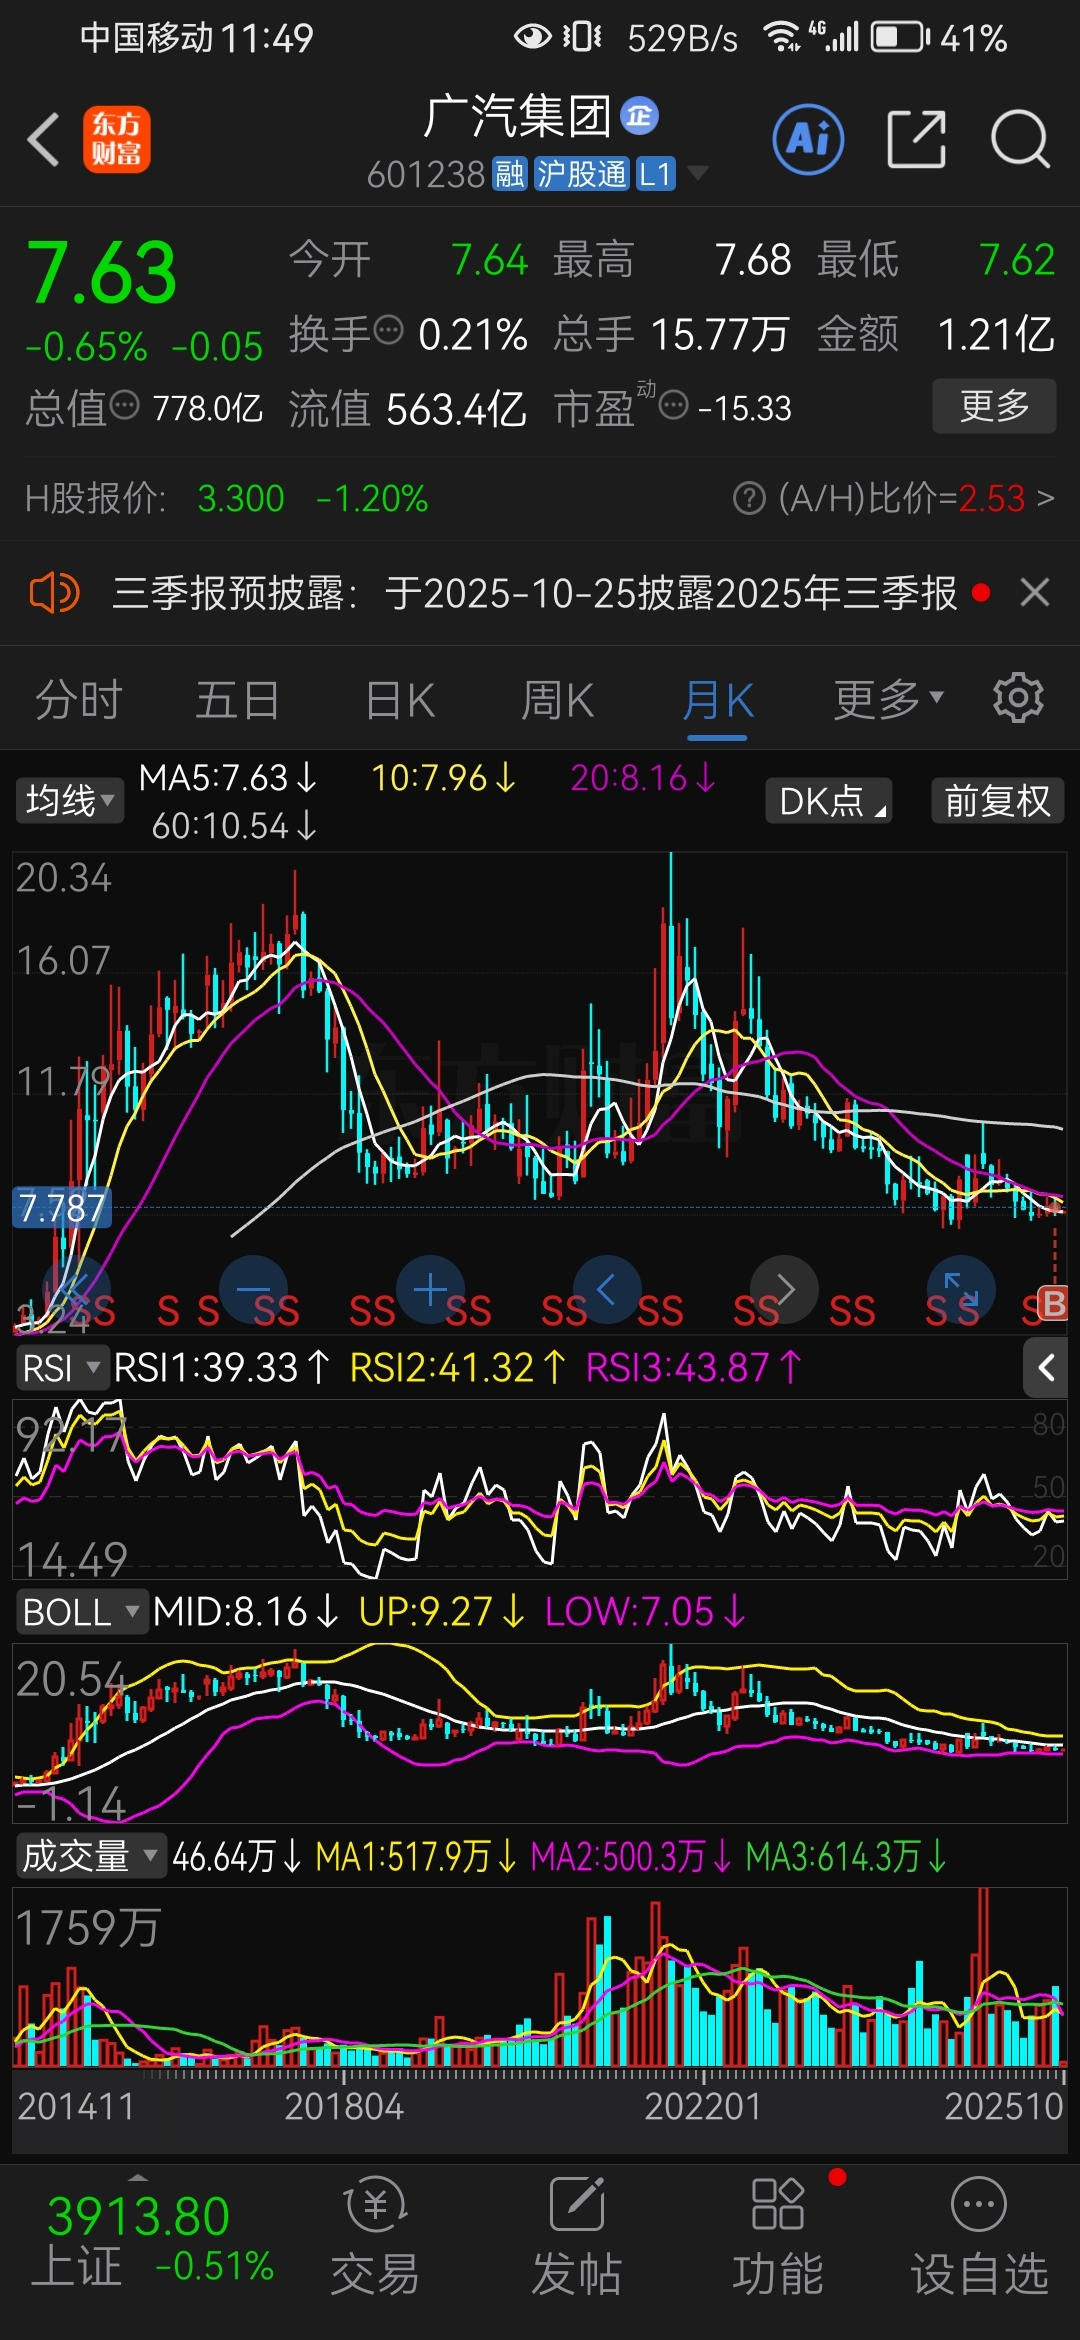The image size is (1080, 2340).
Task: Tap the 7.787 price line label
Action: pyautogui.click(x=61, y=1208)
